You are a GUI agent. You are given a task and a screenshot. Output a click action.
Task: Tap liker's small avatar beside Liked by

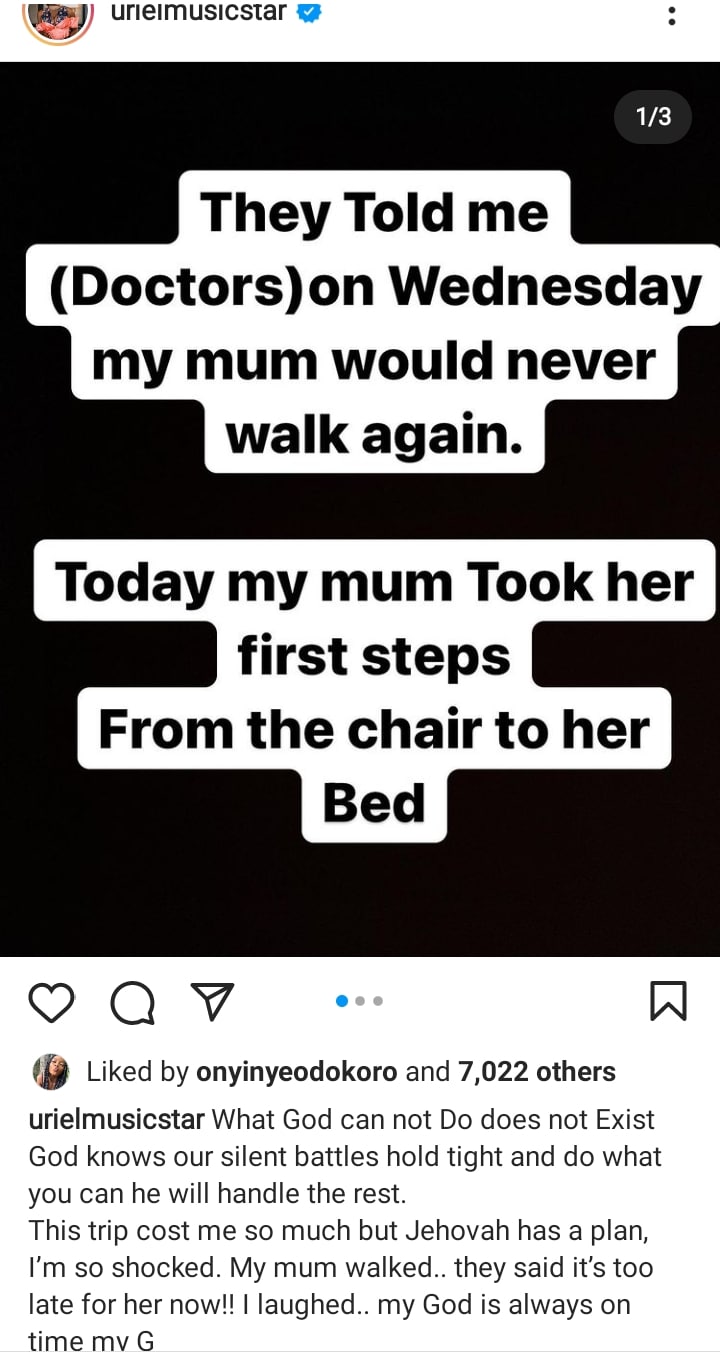(51, 1072)
